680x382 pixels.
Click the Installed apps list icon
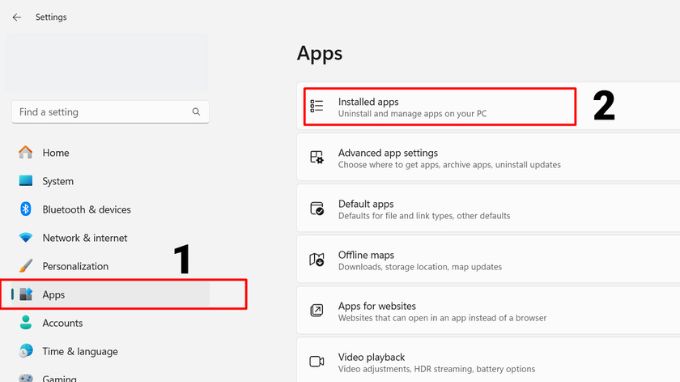(x=317, y=106)
